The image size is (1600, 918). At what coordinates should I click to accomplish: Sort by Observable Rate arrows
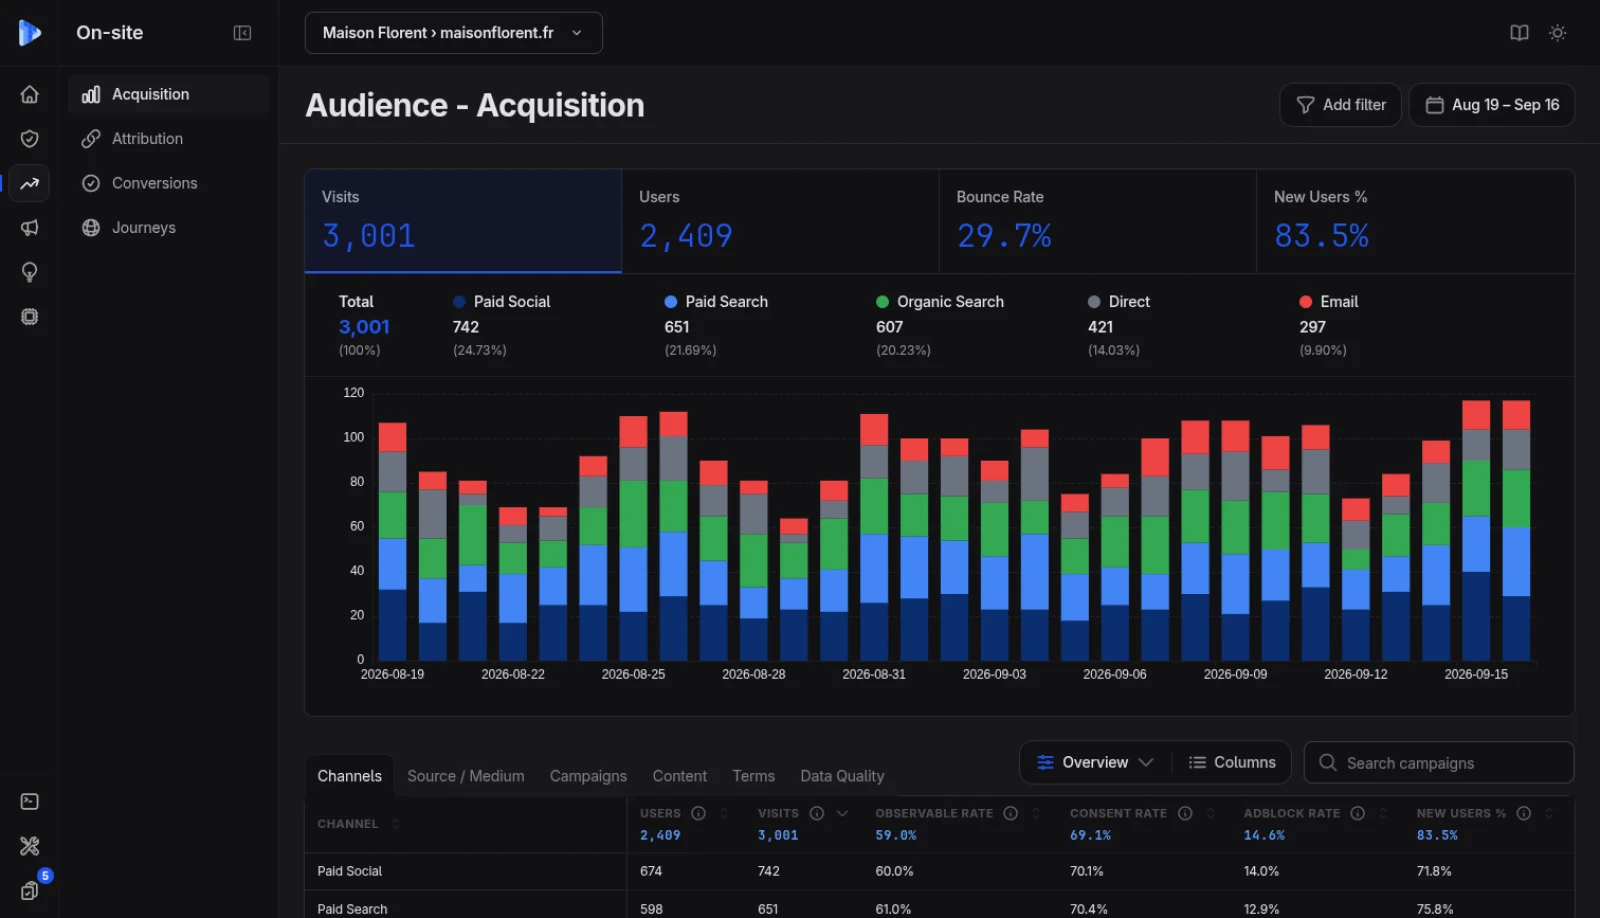click(x=1036, y=813)
